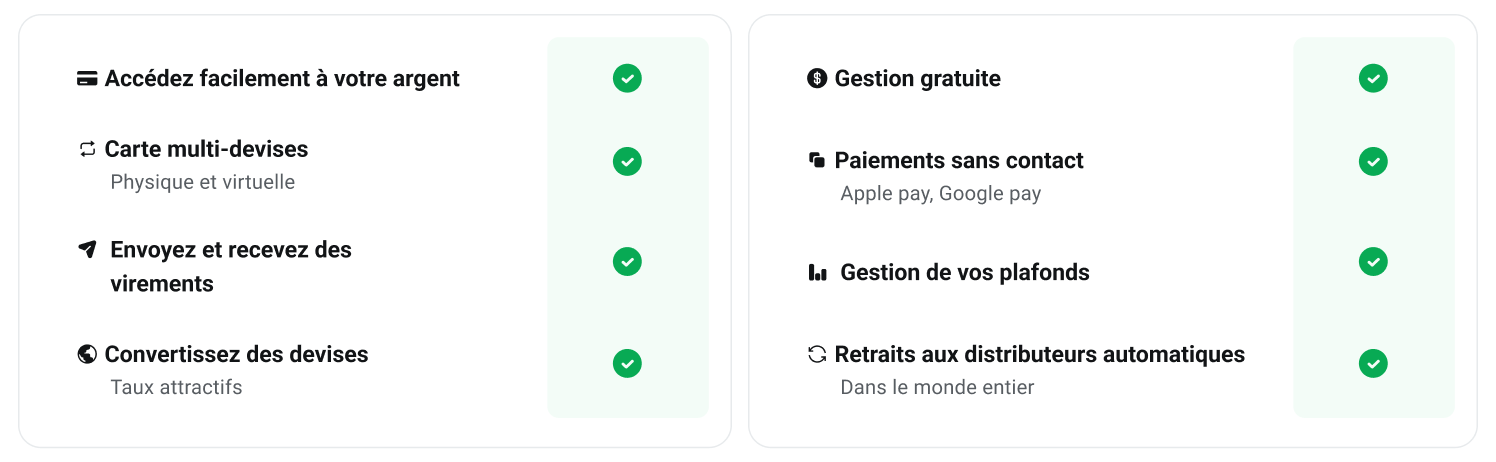Click the dollar coin icon for Gestion gratuite
The image size is (1496, 462).
coord(817,78)
